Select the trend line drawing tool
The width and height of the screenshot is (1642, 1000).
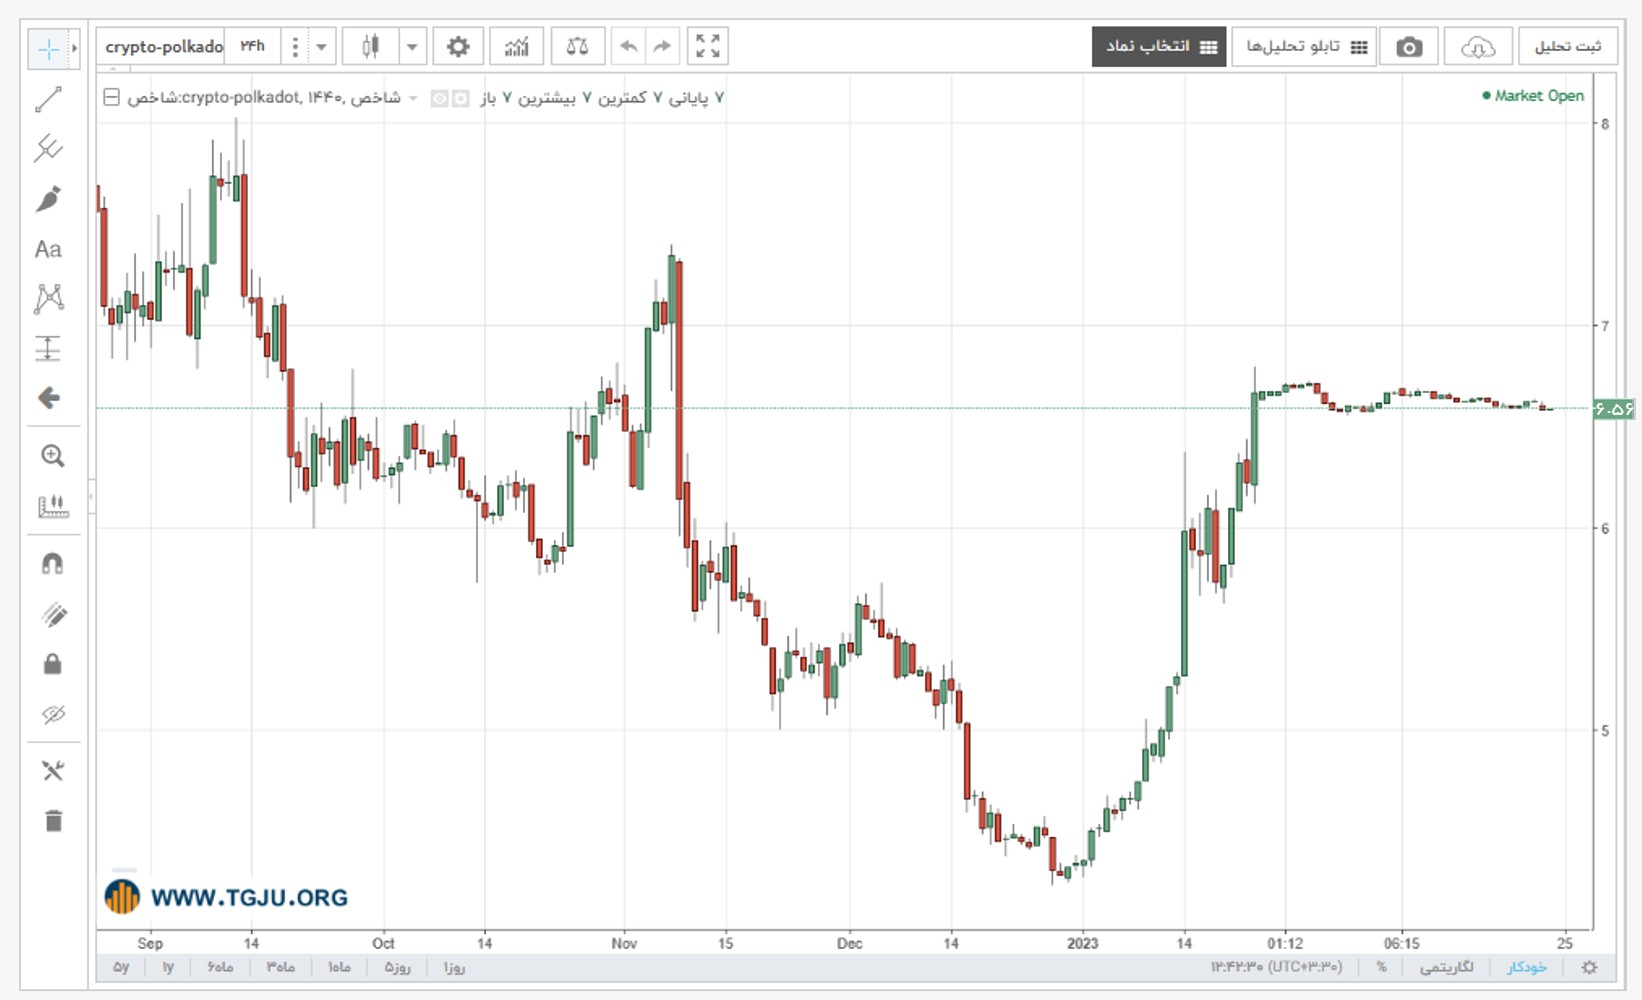(49, 99)
